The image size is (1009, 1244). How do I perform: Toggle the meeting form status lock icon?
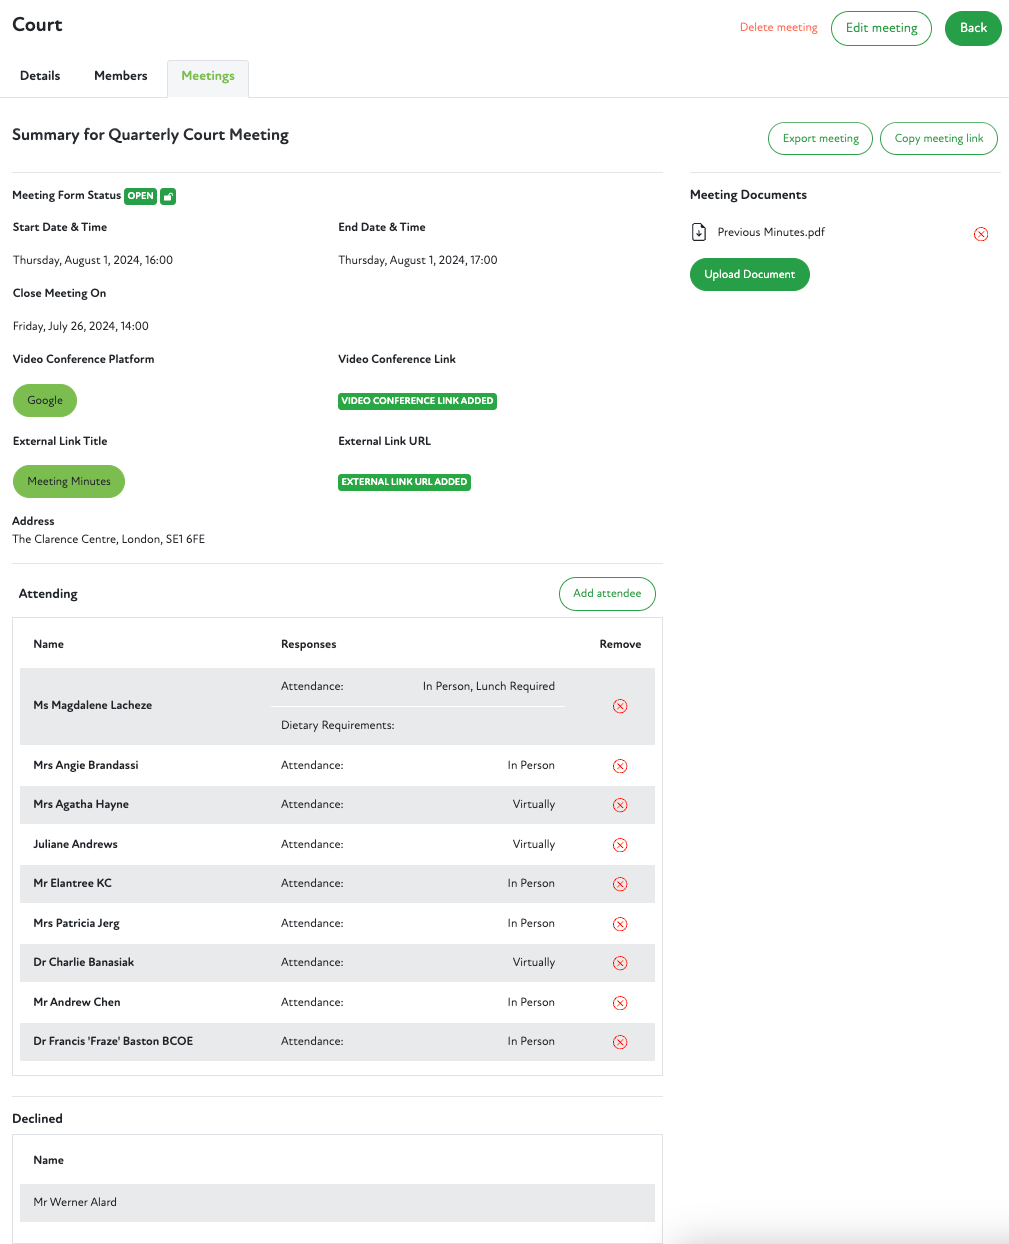(x=168, y=196)
